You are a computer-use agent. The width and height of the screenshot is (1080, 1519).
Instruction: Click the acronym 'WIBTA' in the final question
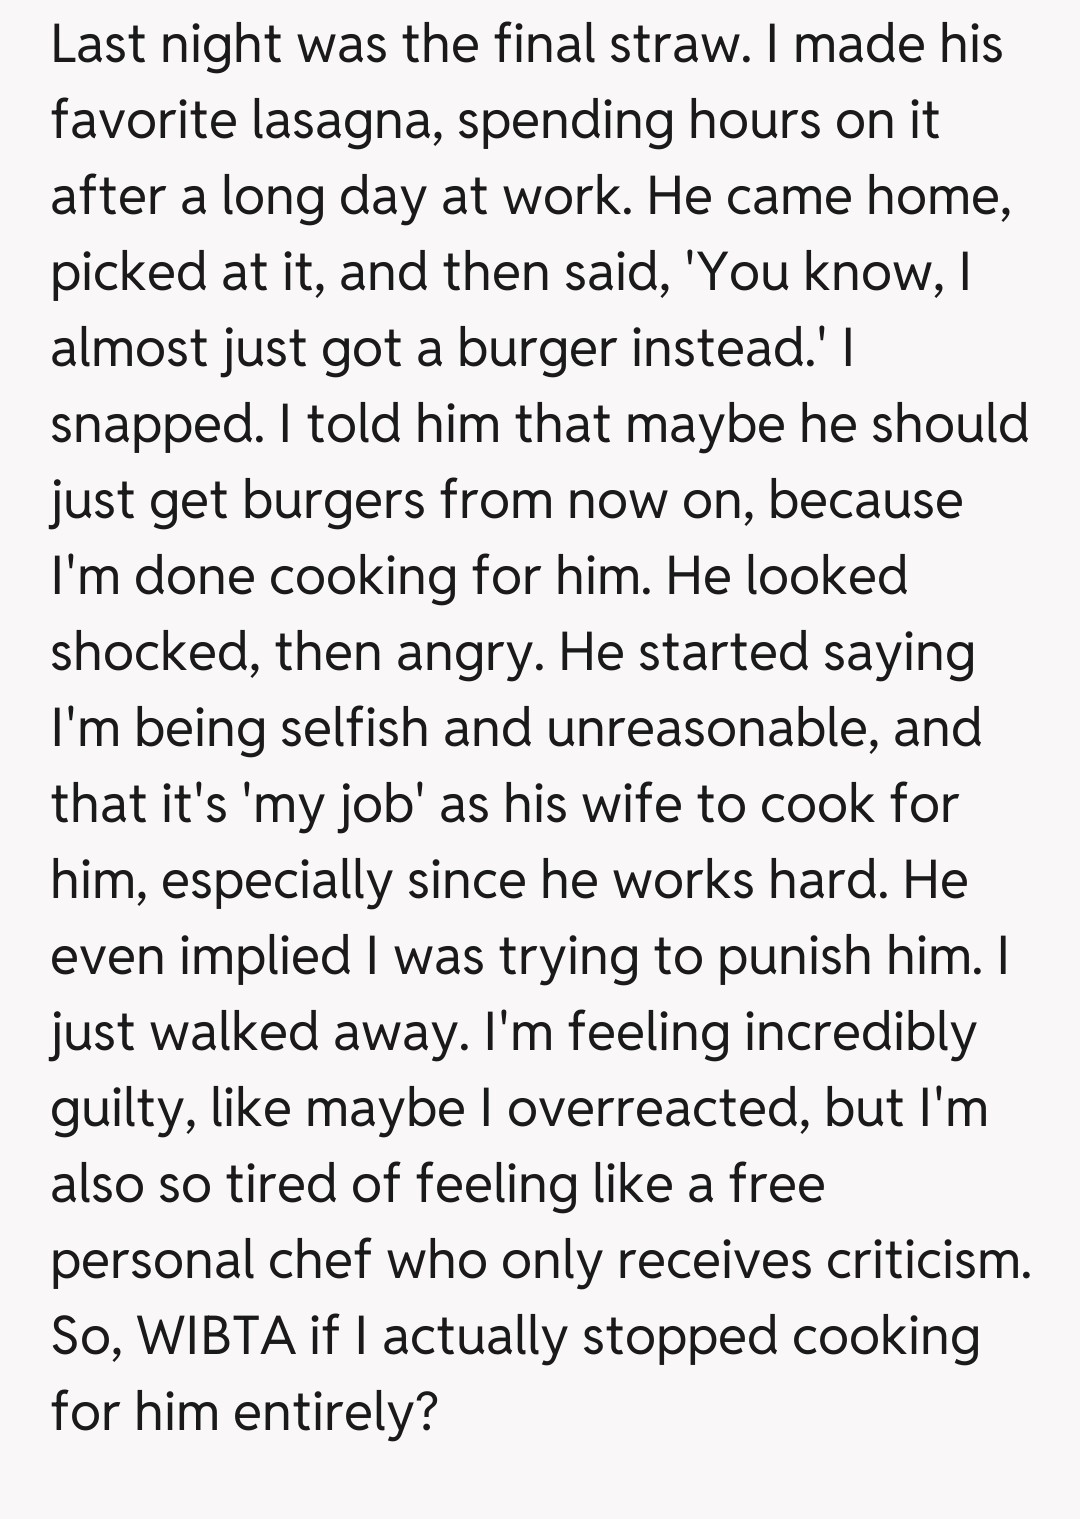pyautogui.click(x=215, y=1337)
